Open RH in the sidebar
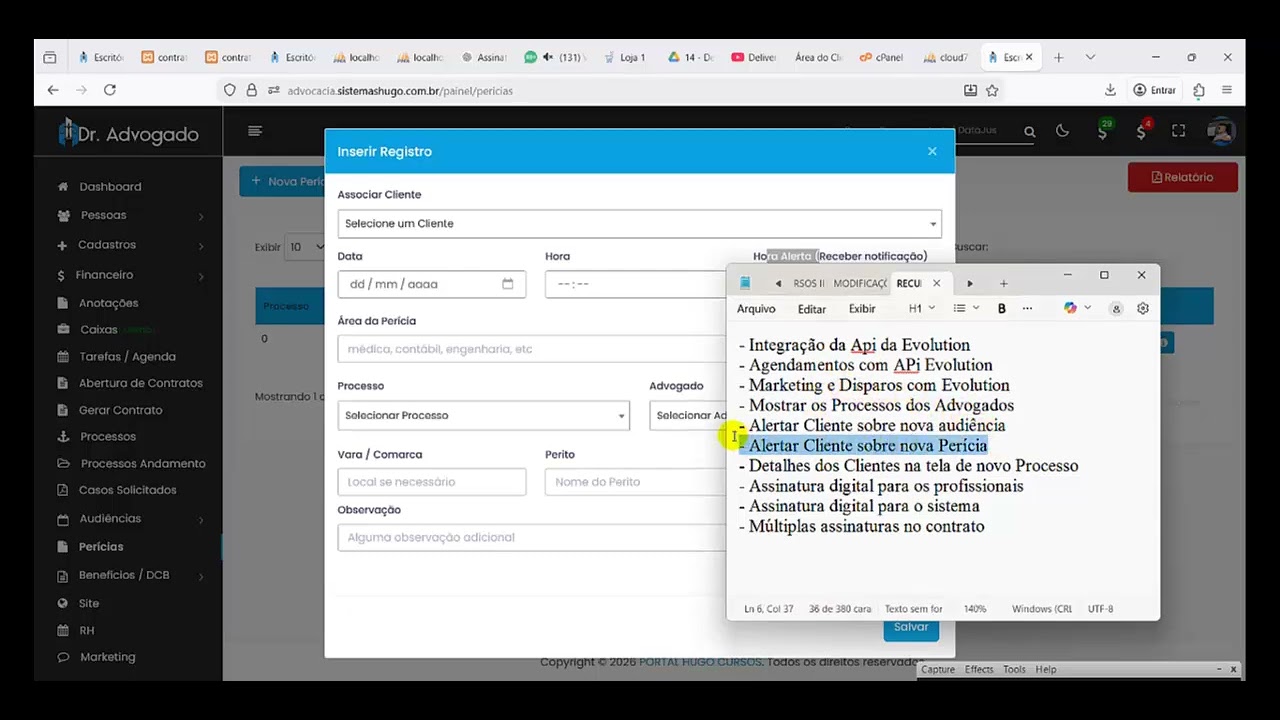This screenshot has height=720, width=1280. click(86, 631)
